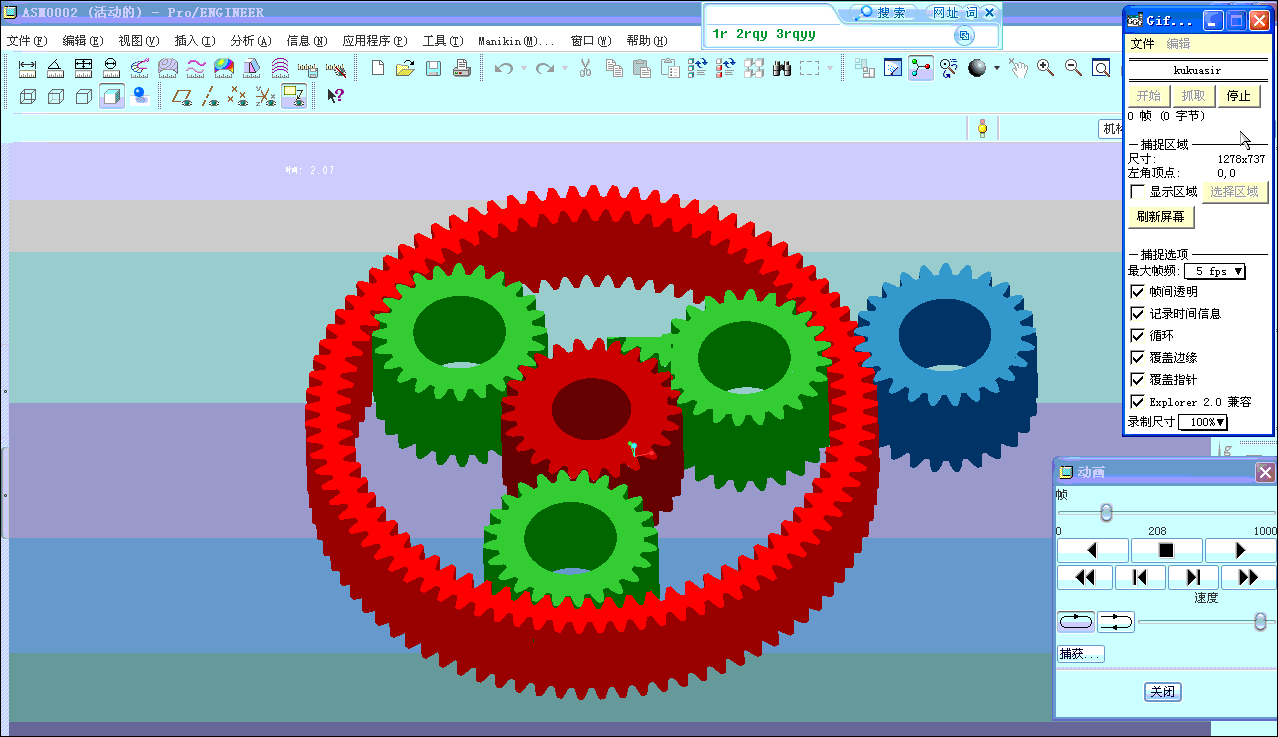Expand the undo history dropdown arrow

click(524, 68)
